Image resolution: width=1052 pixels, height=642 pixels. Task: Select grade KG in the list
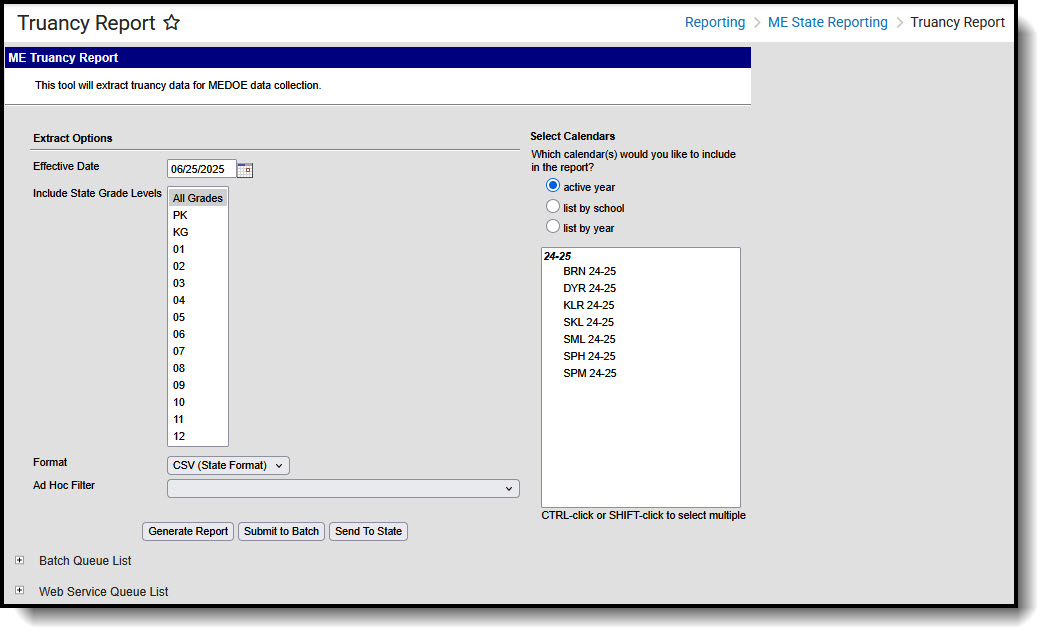point(198,232)
